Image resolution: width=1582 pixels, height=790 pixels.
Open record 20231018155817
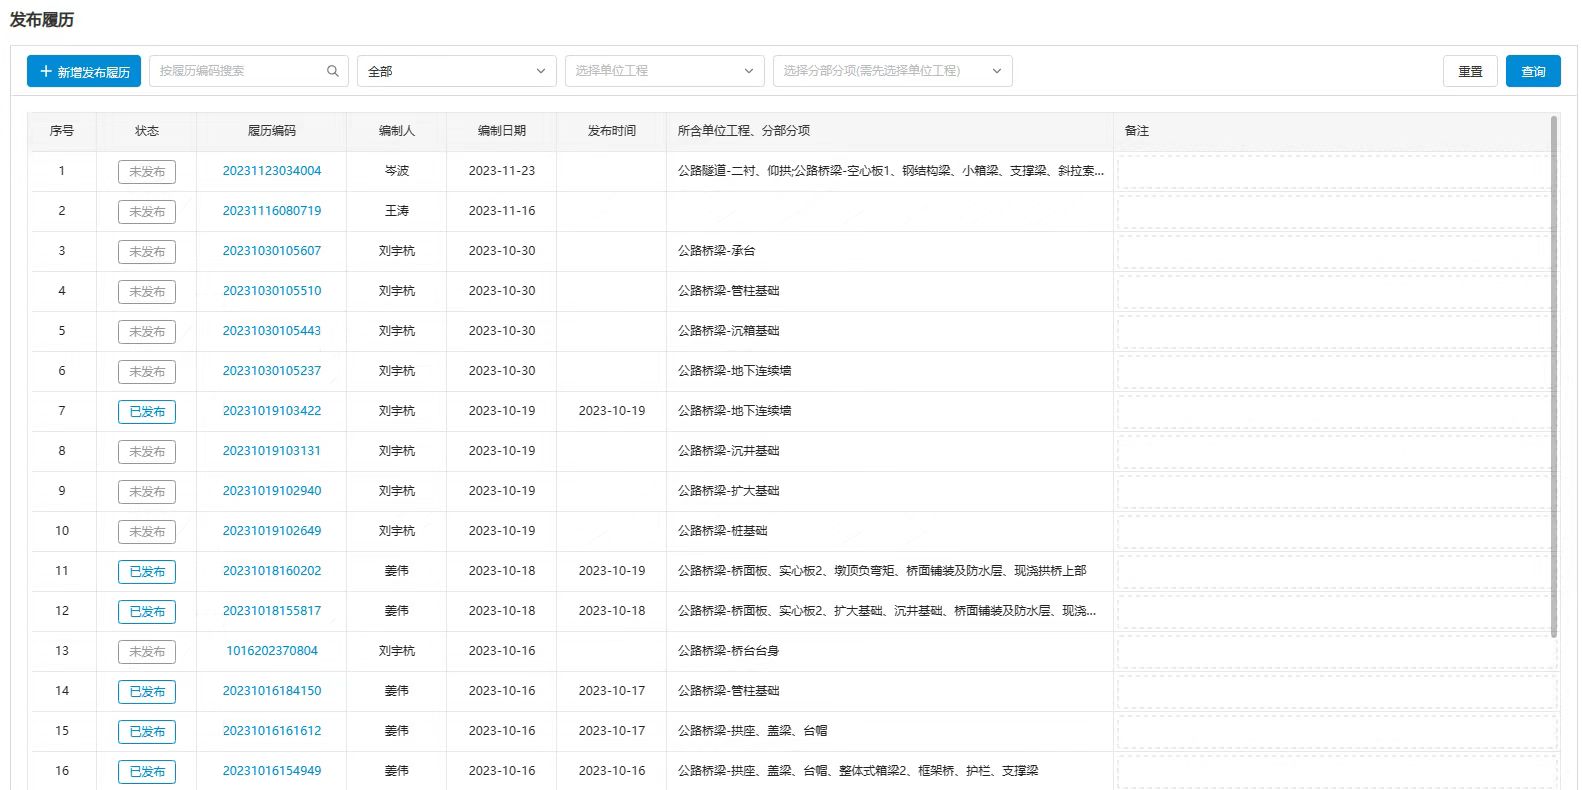click(x=272, y=611)
